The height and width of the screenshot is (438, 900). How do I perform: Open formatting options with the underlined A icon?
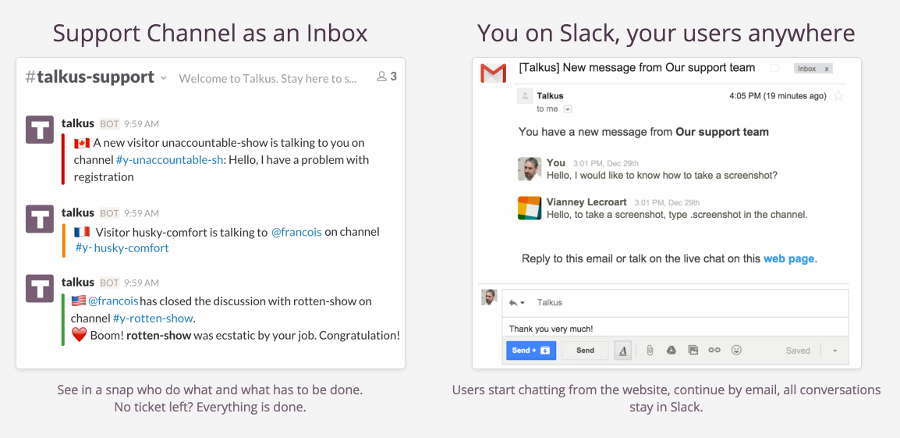point(623,350)
